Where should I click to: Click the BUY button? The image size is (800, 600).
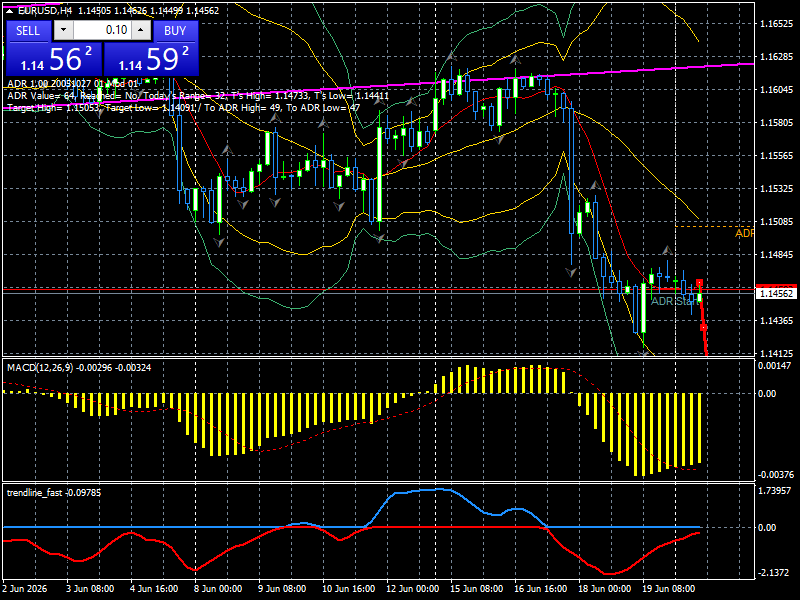coord(175,31)
